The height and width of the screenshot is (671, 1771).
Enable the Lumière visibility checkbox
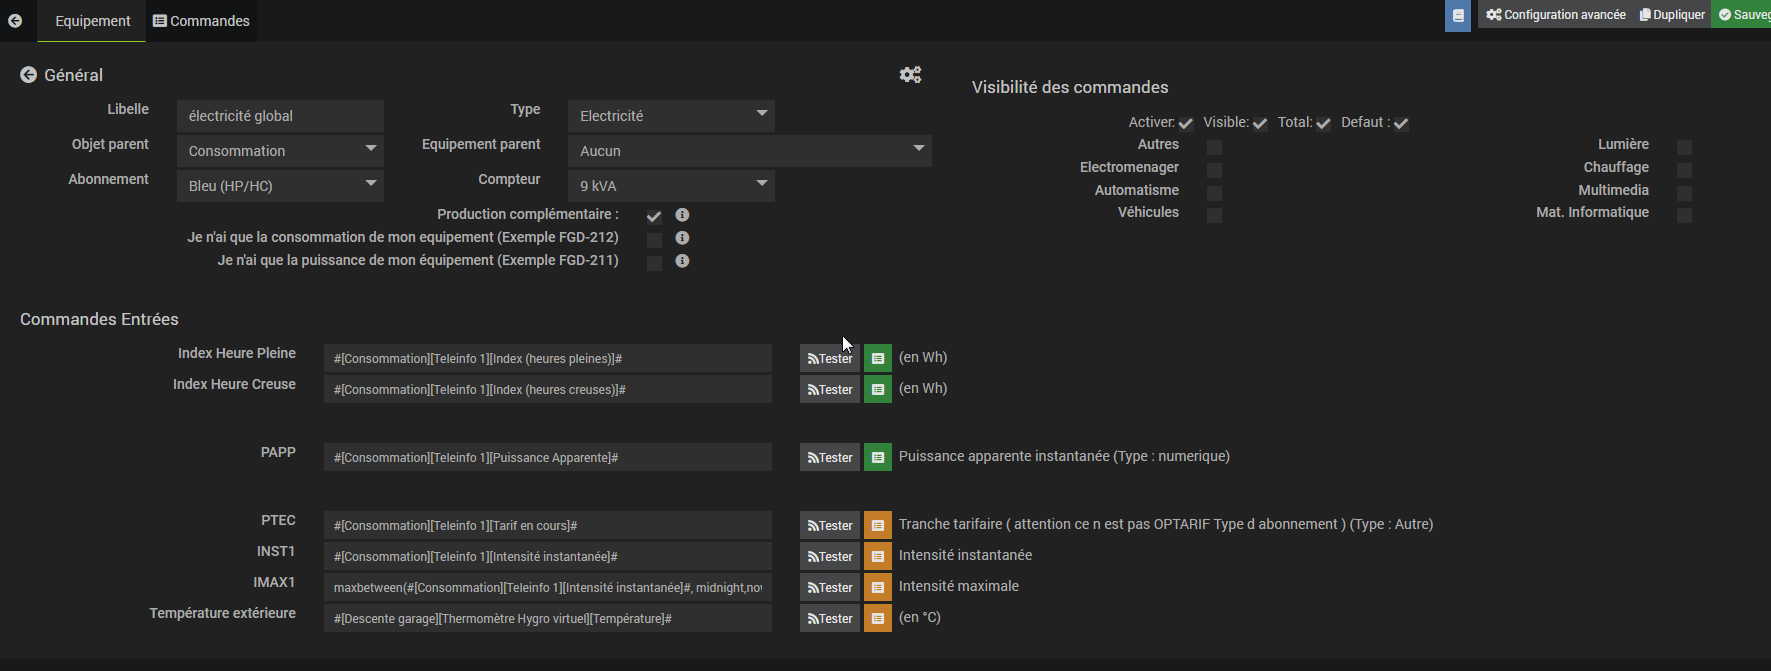(1684, 146)
